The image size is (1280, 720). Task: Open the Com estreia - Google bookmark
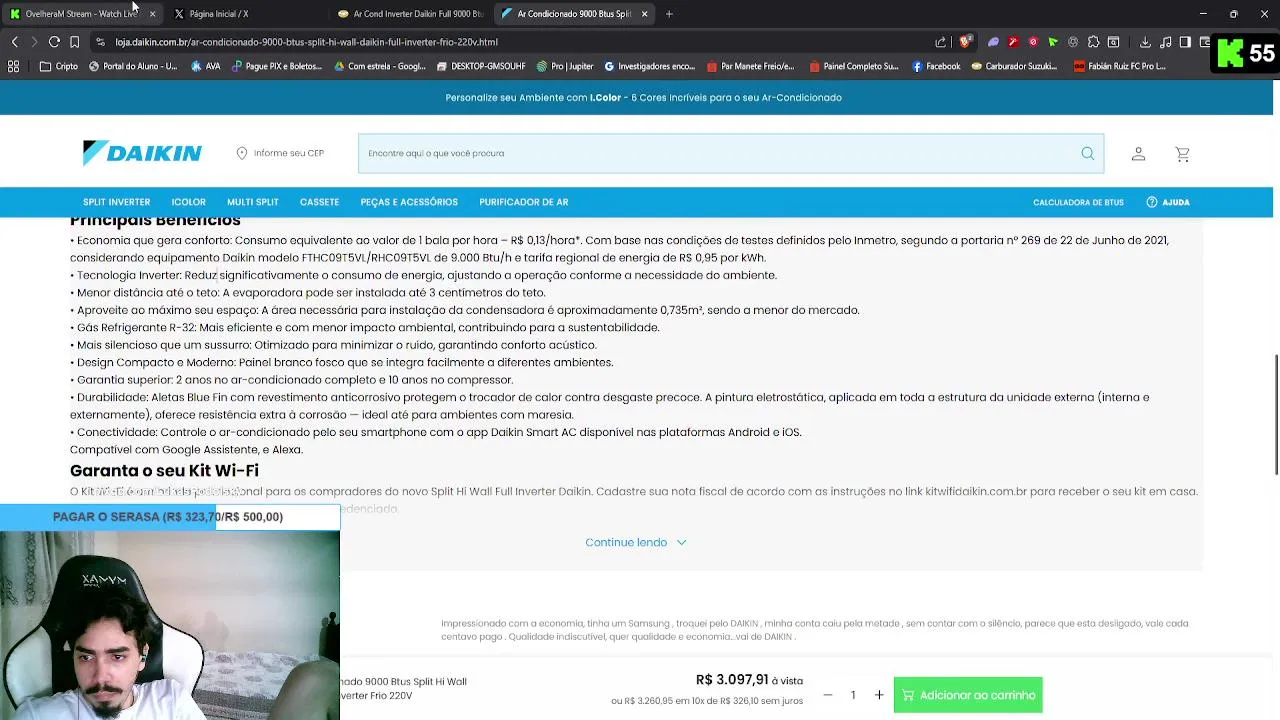pos(380,66)
